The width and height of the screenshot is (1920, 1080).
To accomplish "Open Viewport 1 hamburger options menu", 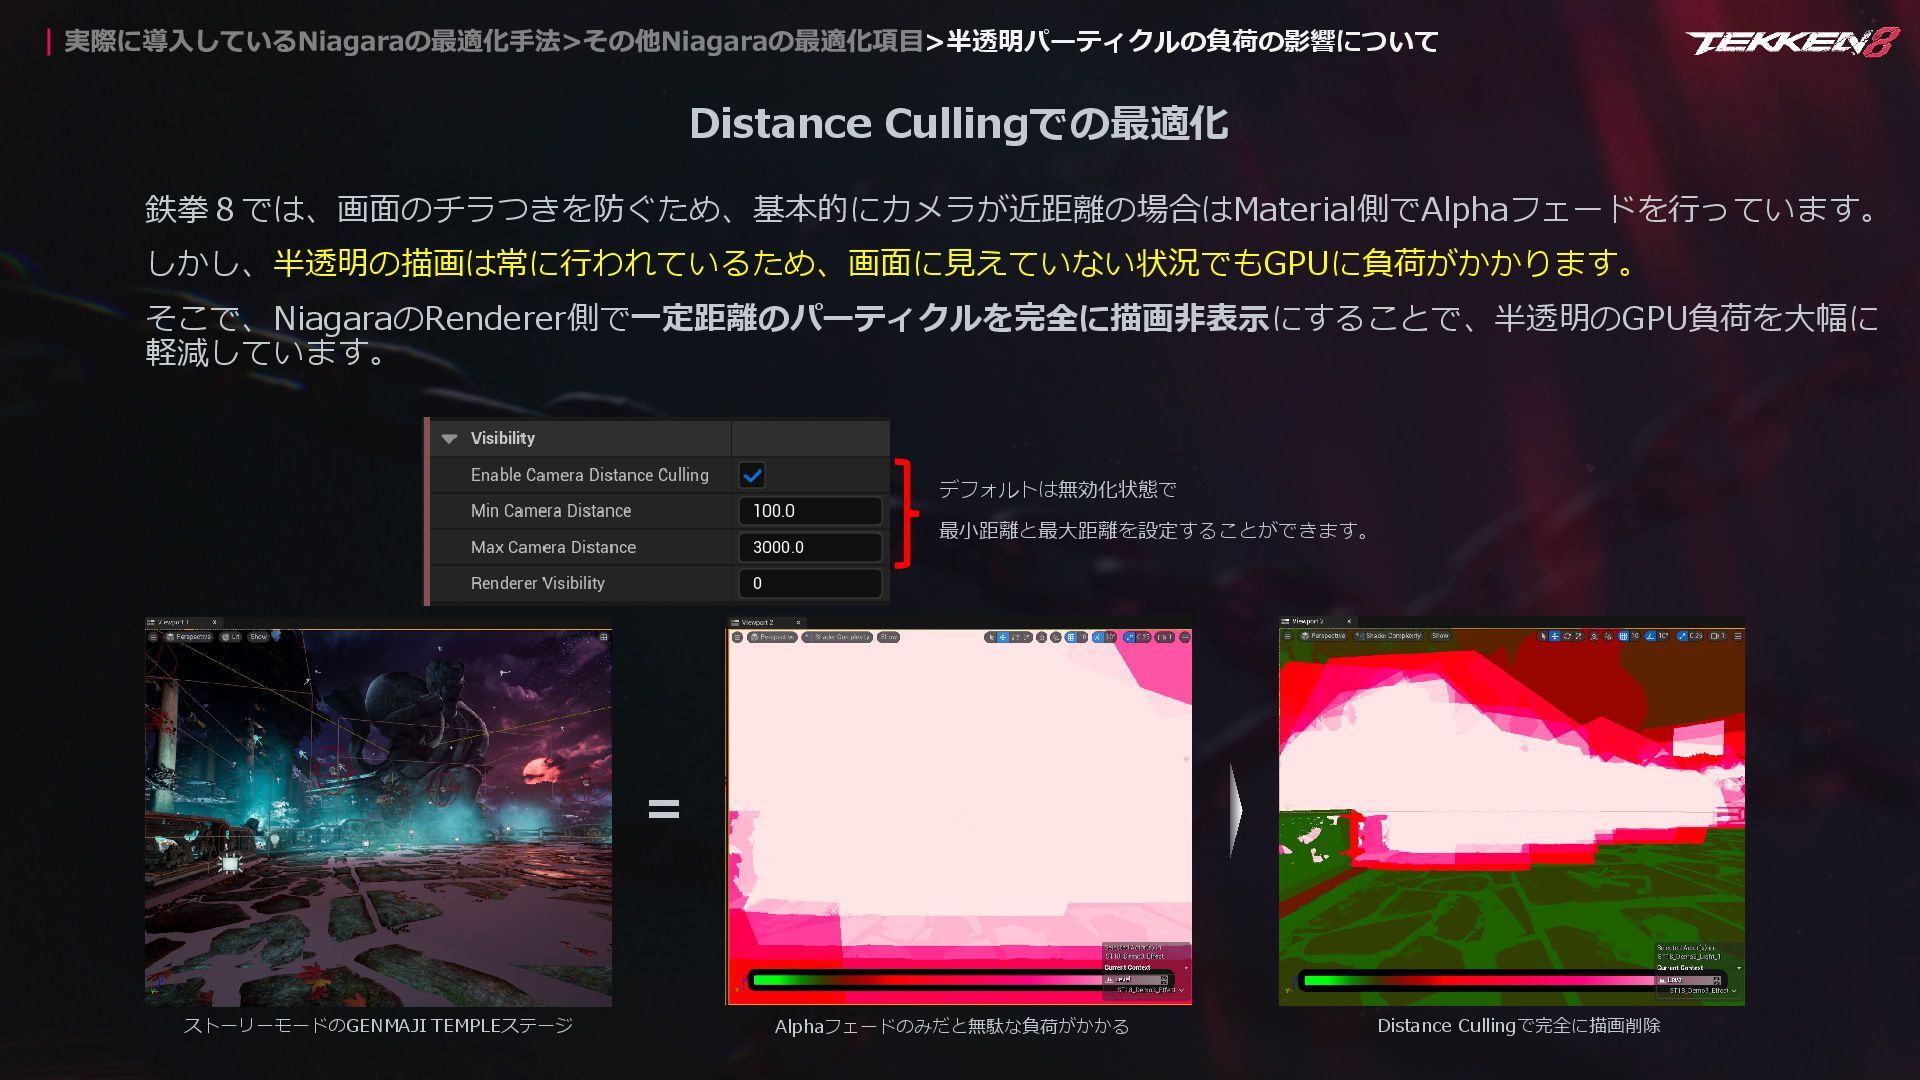I will point(153,637).
